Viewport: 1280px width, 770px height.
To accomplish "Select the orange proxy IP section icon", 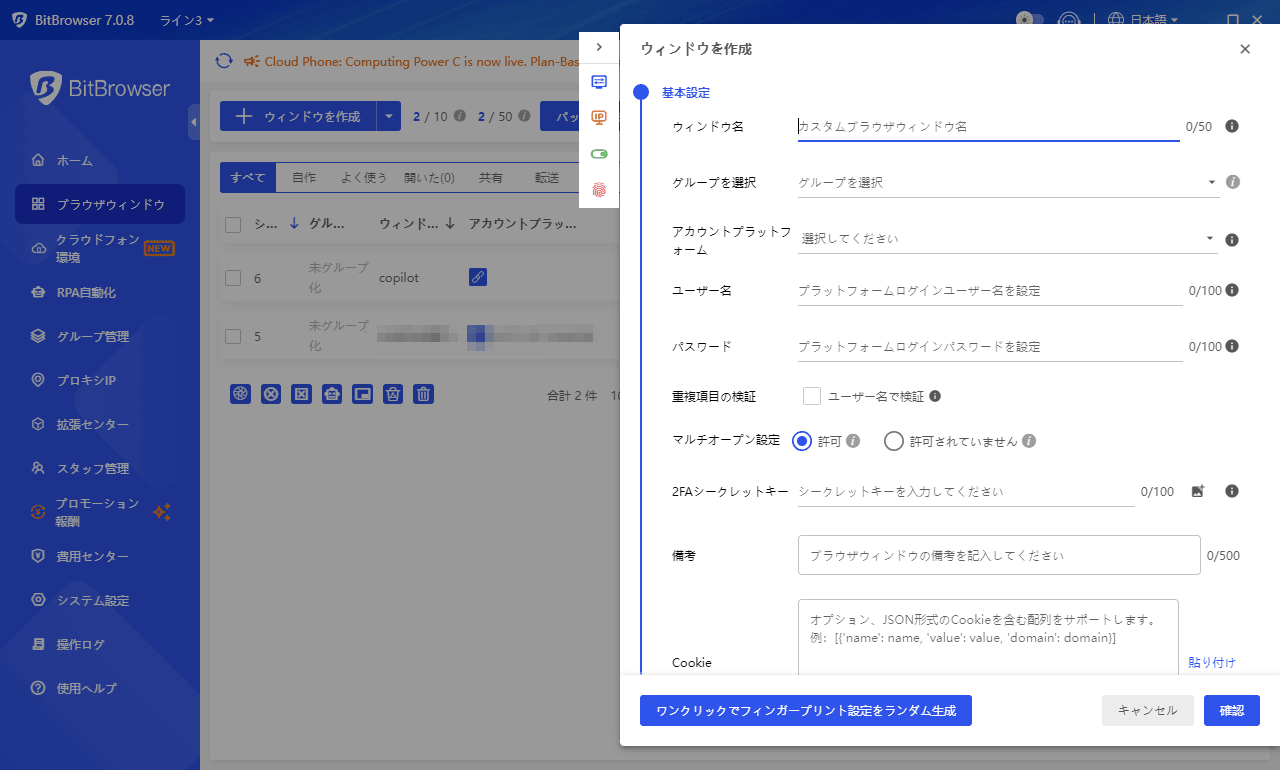I will click(598, 117).
